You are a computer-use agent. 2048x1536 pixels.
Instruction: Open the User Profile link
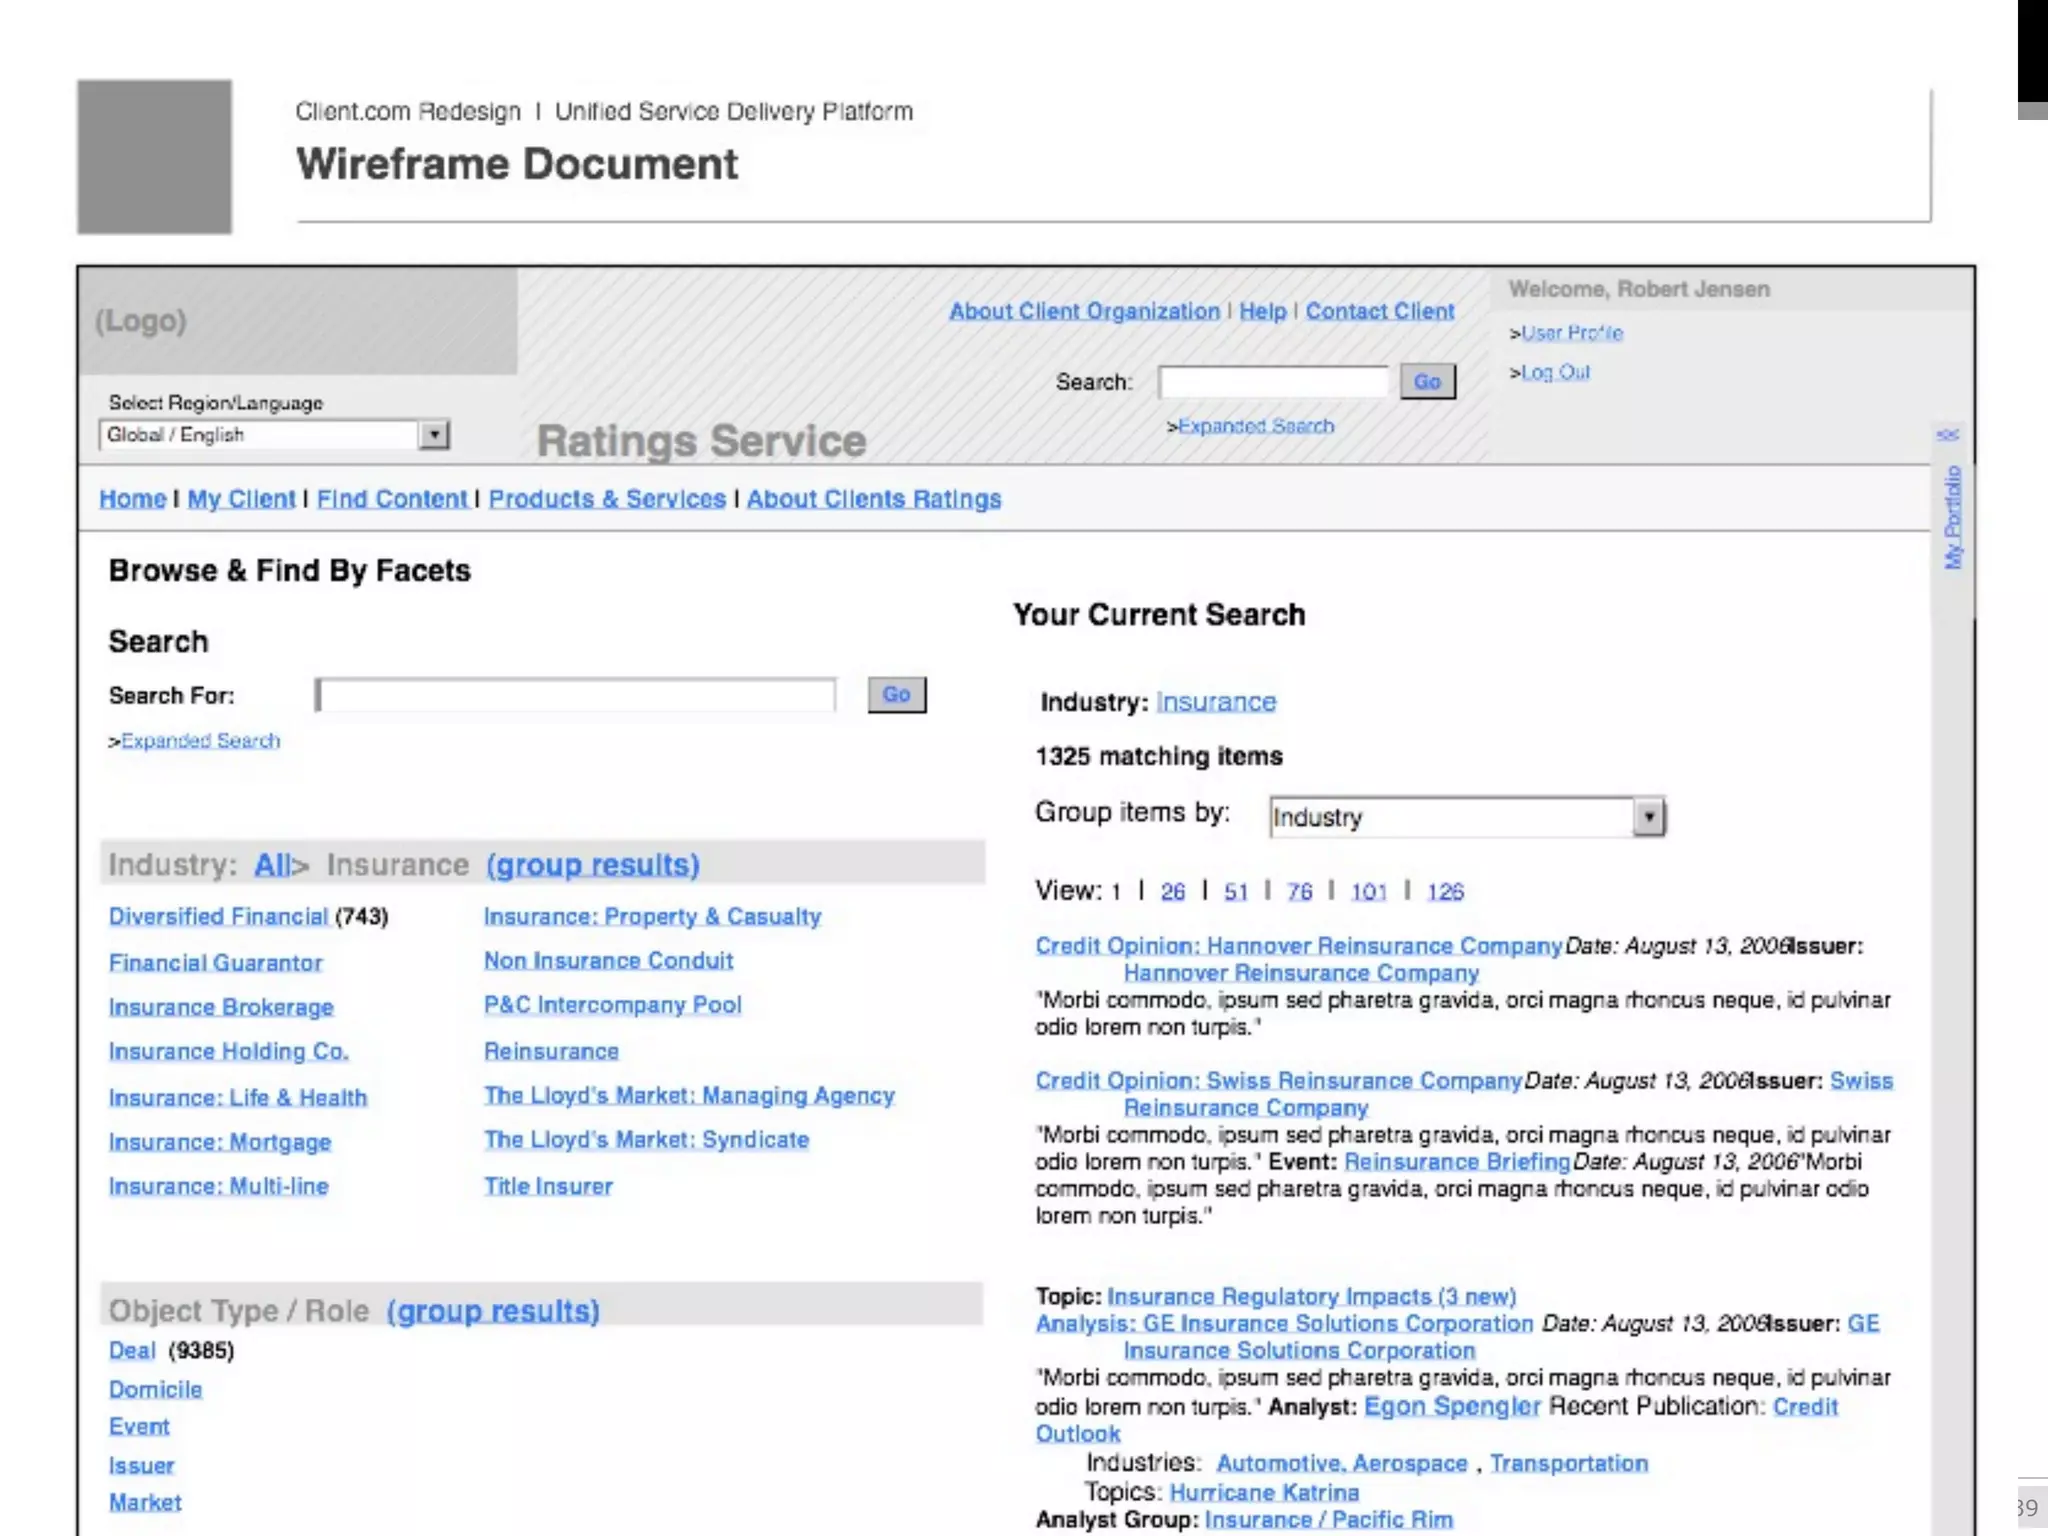coord(1571,333)
